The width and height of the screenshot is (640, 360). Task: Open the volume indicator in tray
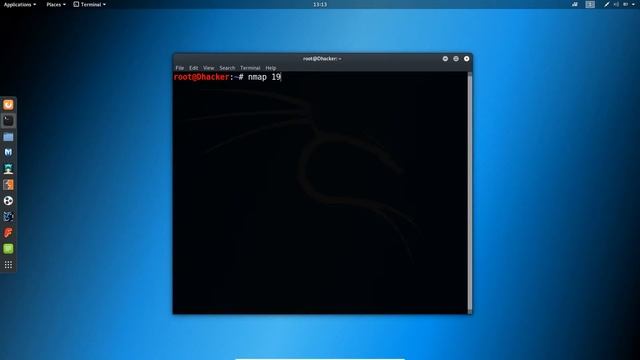point(616,4)
